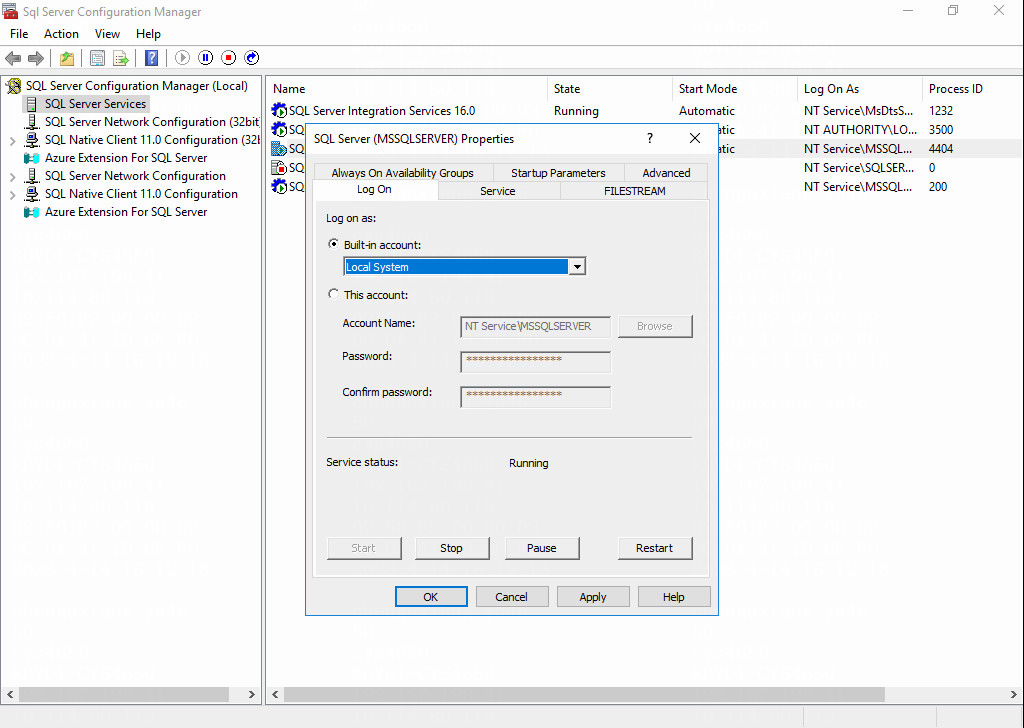Open the Built-in account dropdown showing Local System
This screenshot has width=1024, height=728.
pos(577,266)
